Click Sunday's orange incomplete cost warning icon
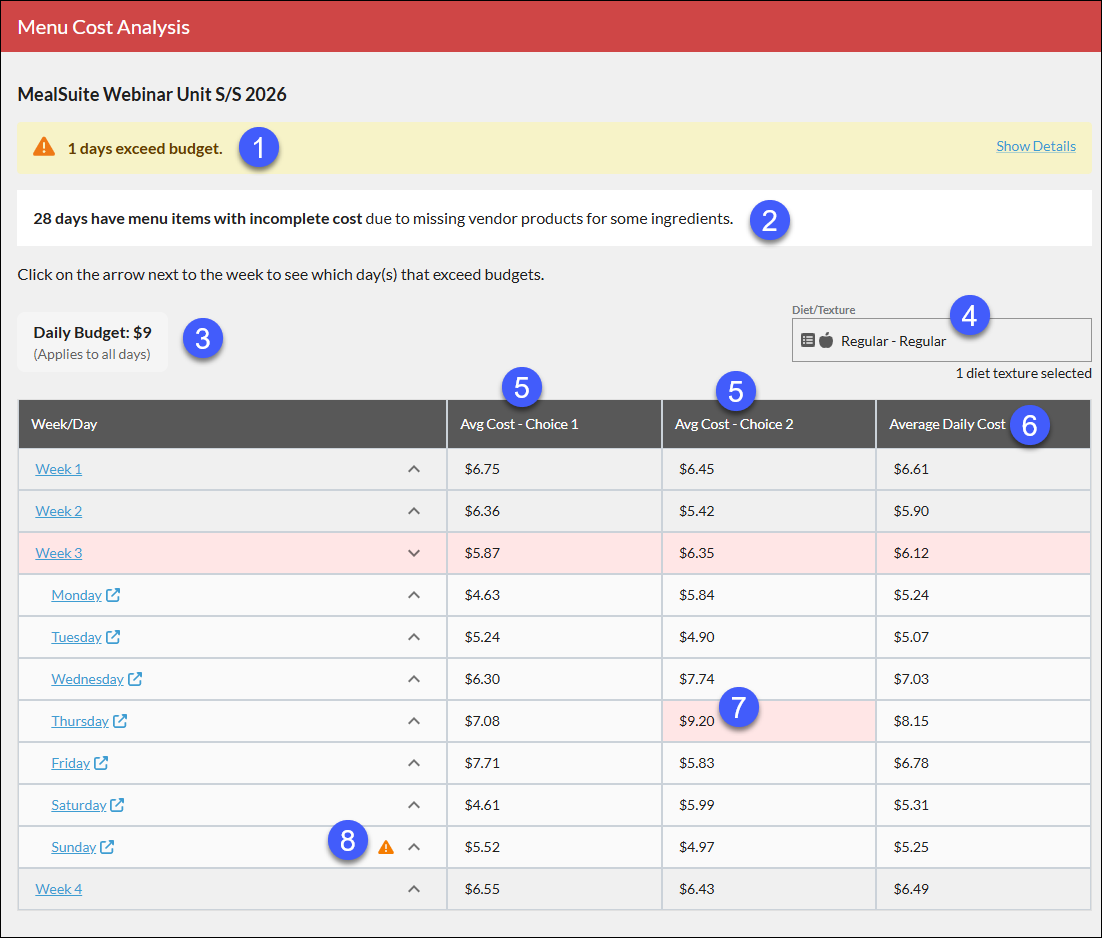 (386, 847)
